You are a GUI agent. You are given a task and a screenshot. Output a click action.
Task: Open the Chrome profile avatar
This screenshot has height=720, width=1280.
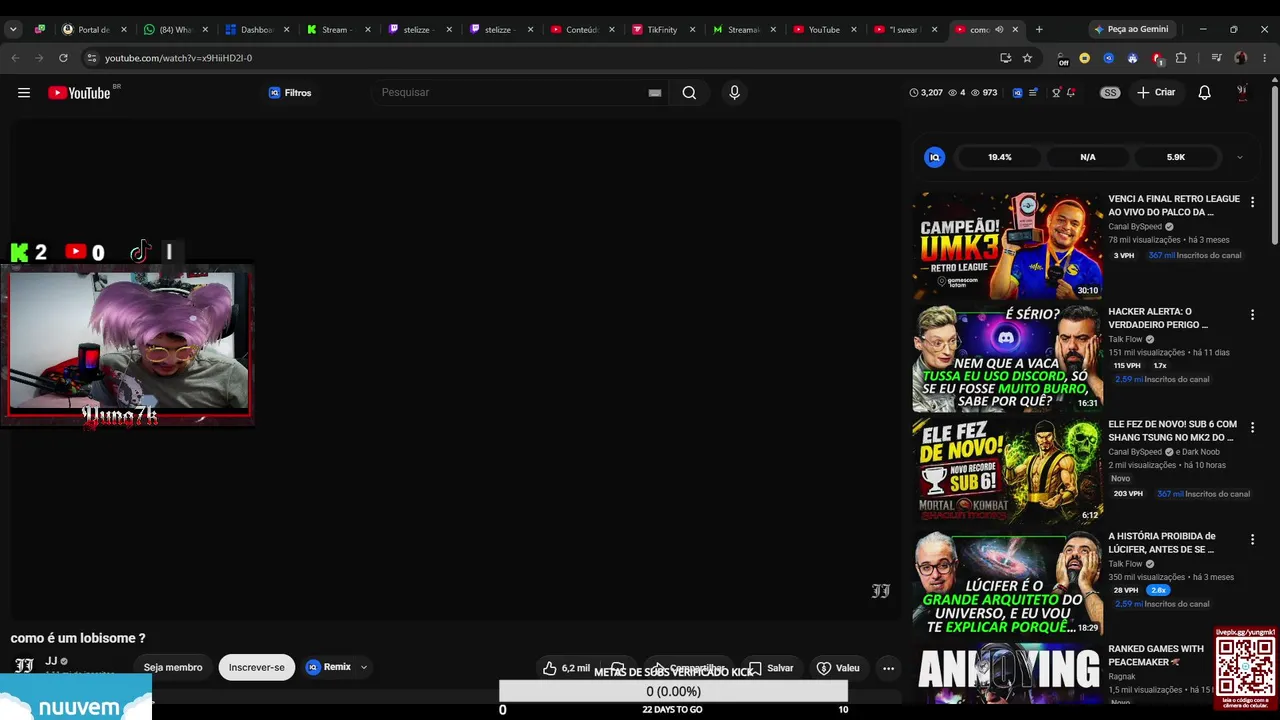coord(1241,58)
